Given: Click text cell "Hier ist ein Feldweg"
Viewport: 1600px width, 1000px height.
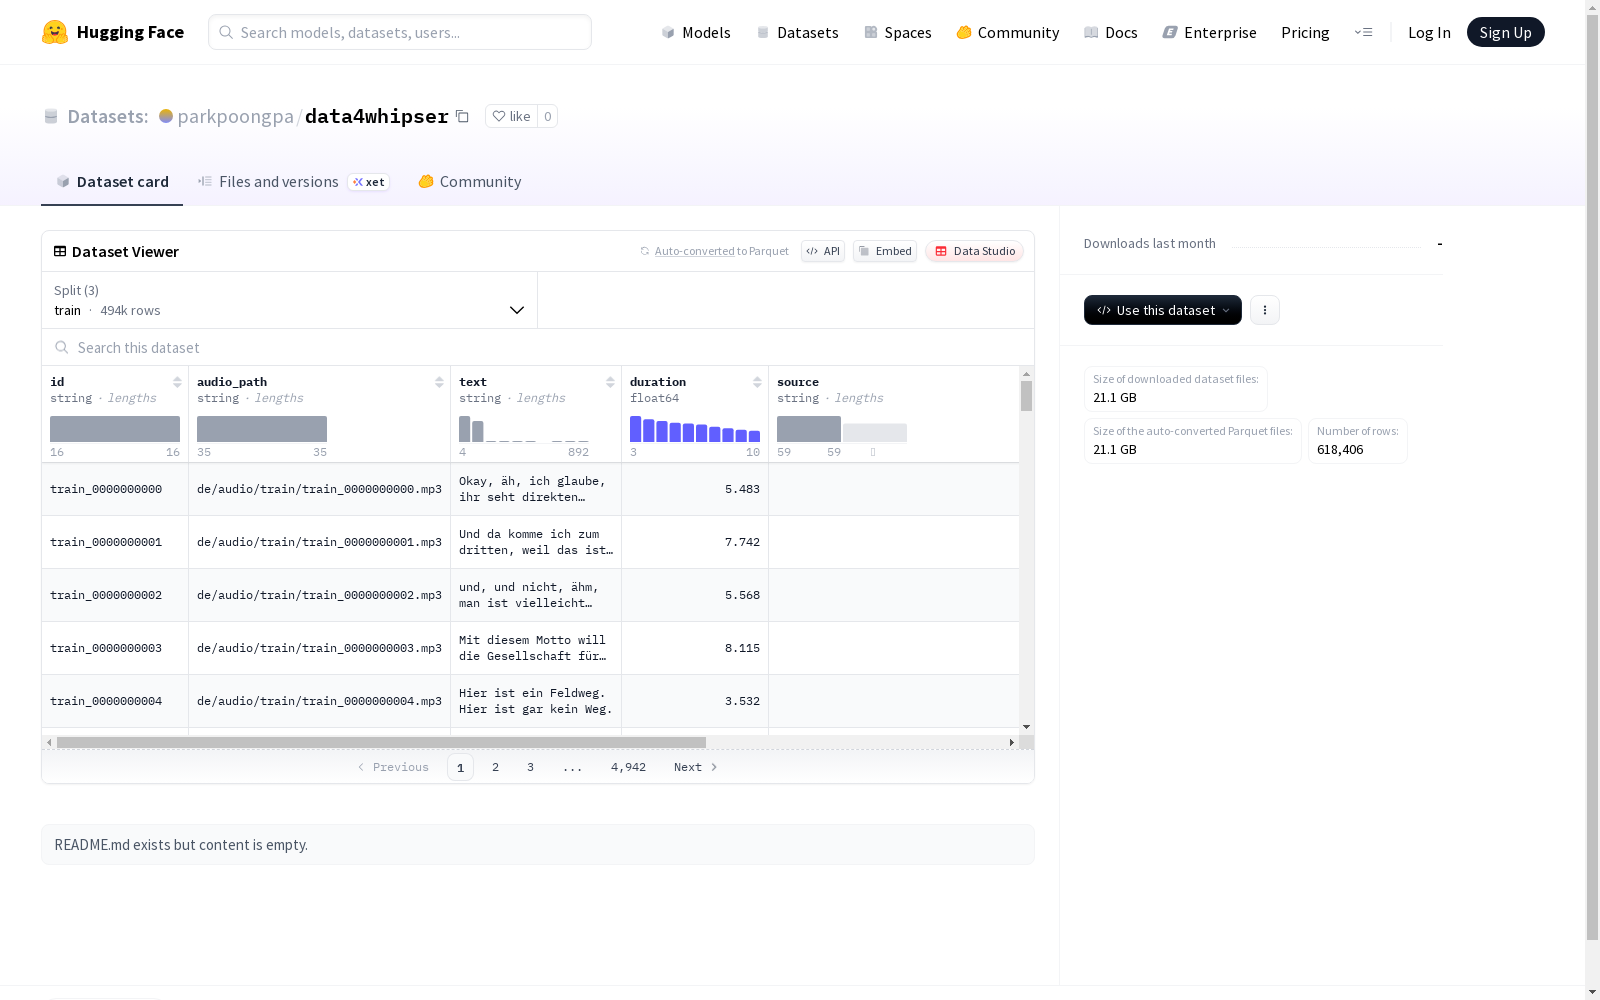Looking at the screenshot, I should [x=536, y=701].
